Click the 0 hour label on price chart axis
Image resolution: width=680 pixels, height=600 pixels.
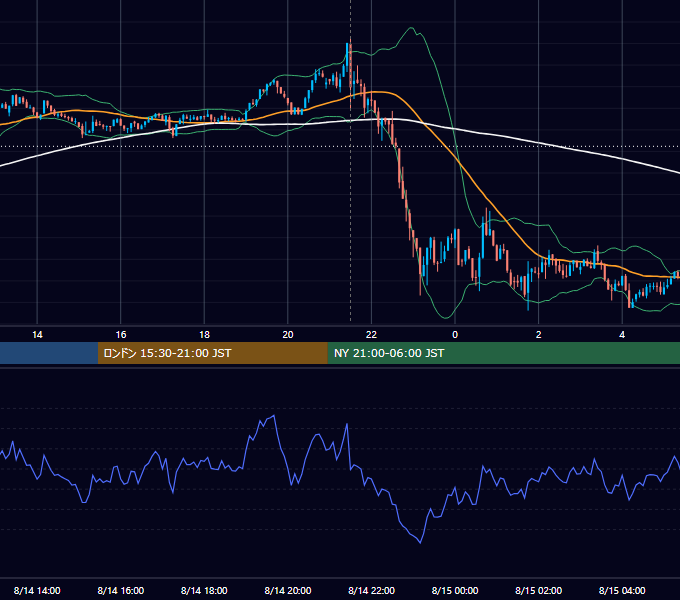(455, 335)
